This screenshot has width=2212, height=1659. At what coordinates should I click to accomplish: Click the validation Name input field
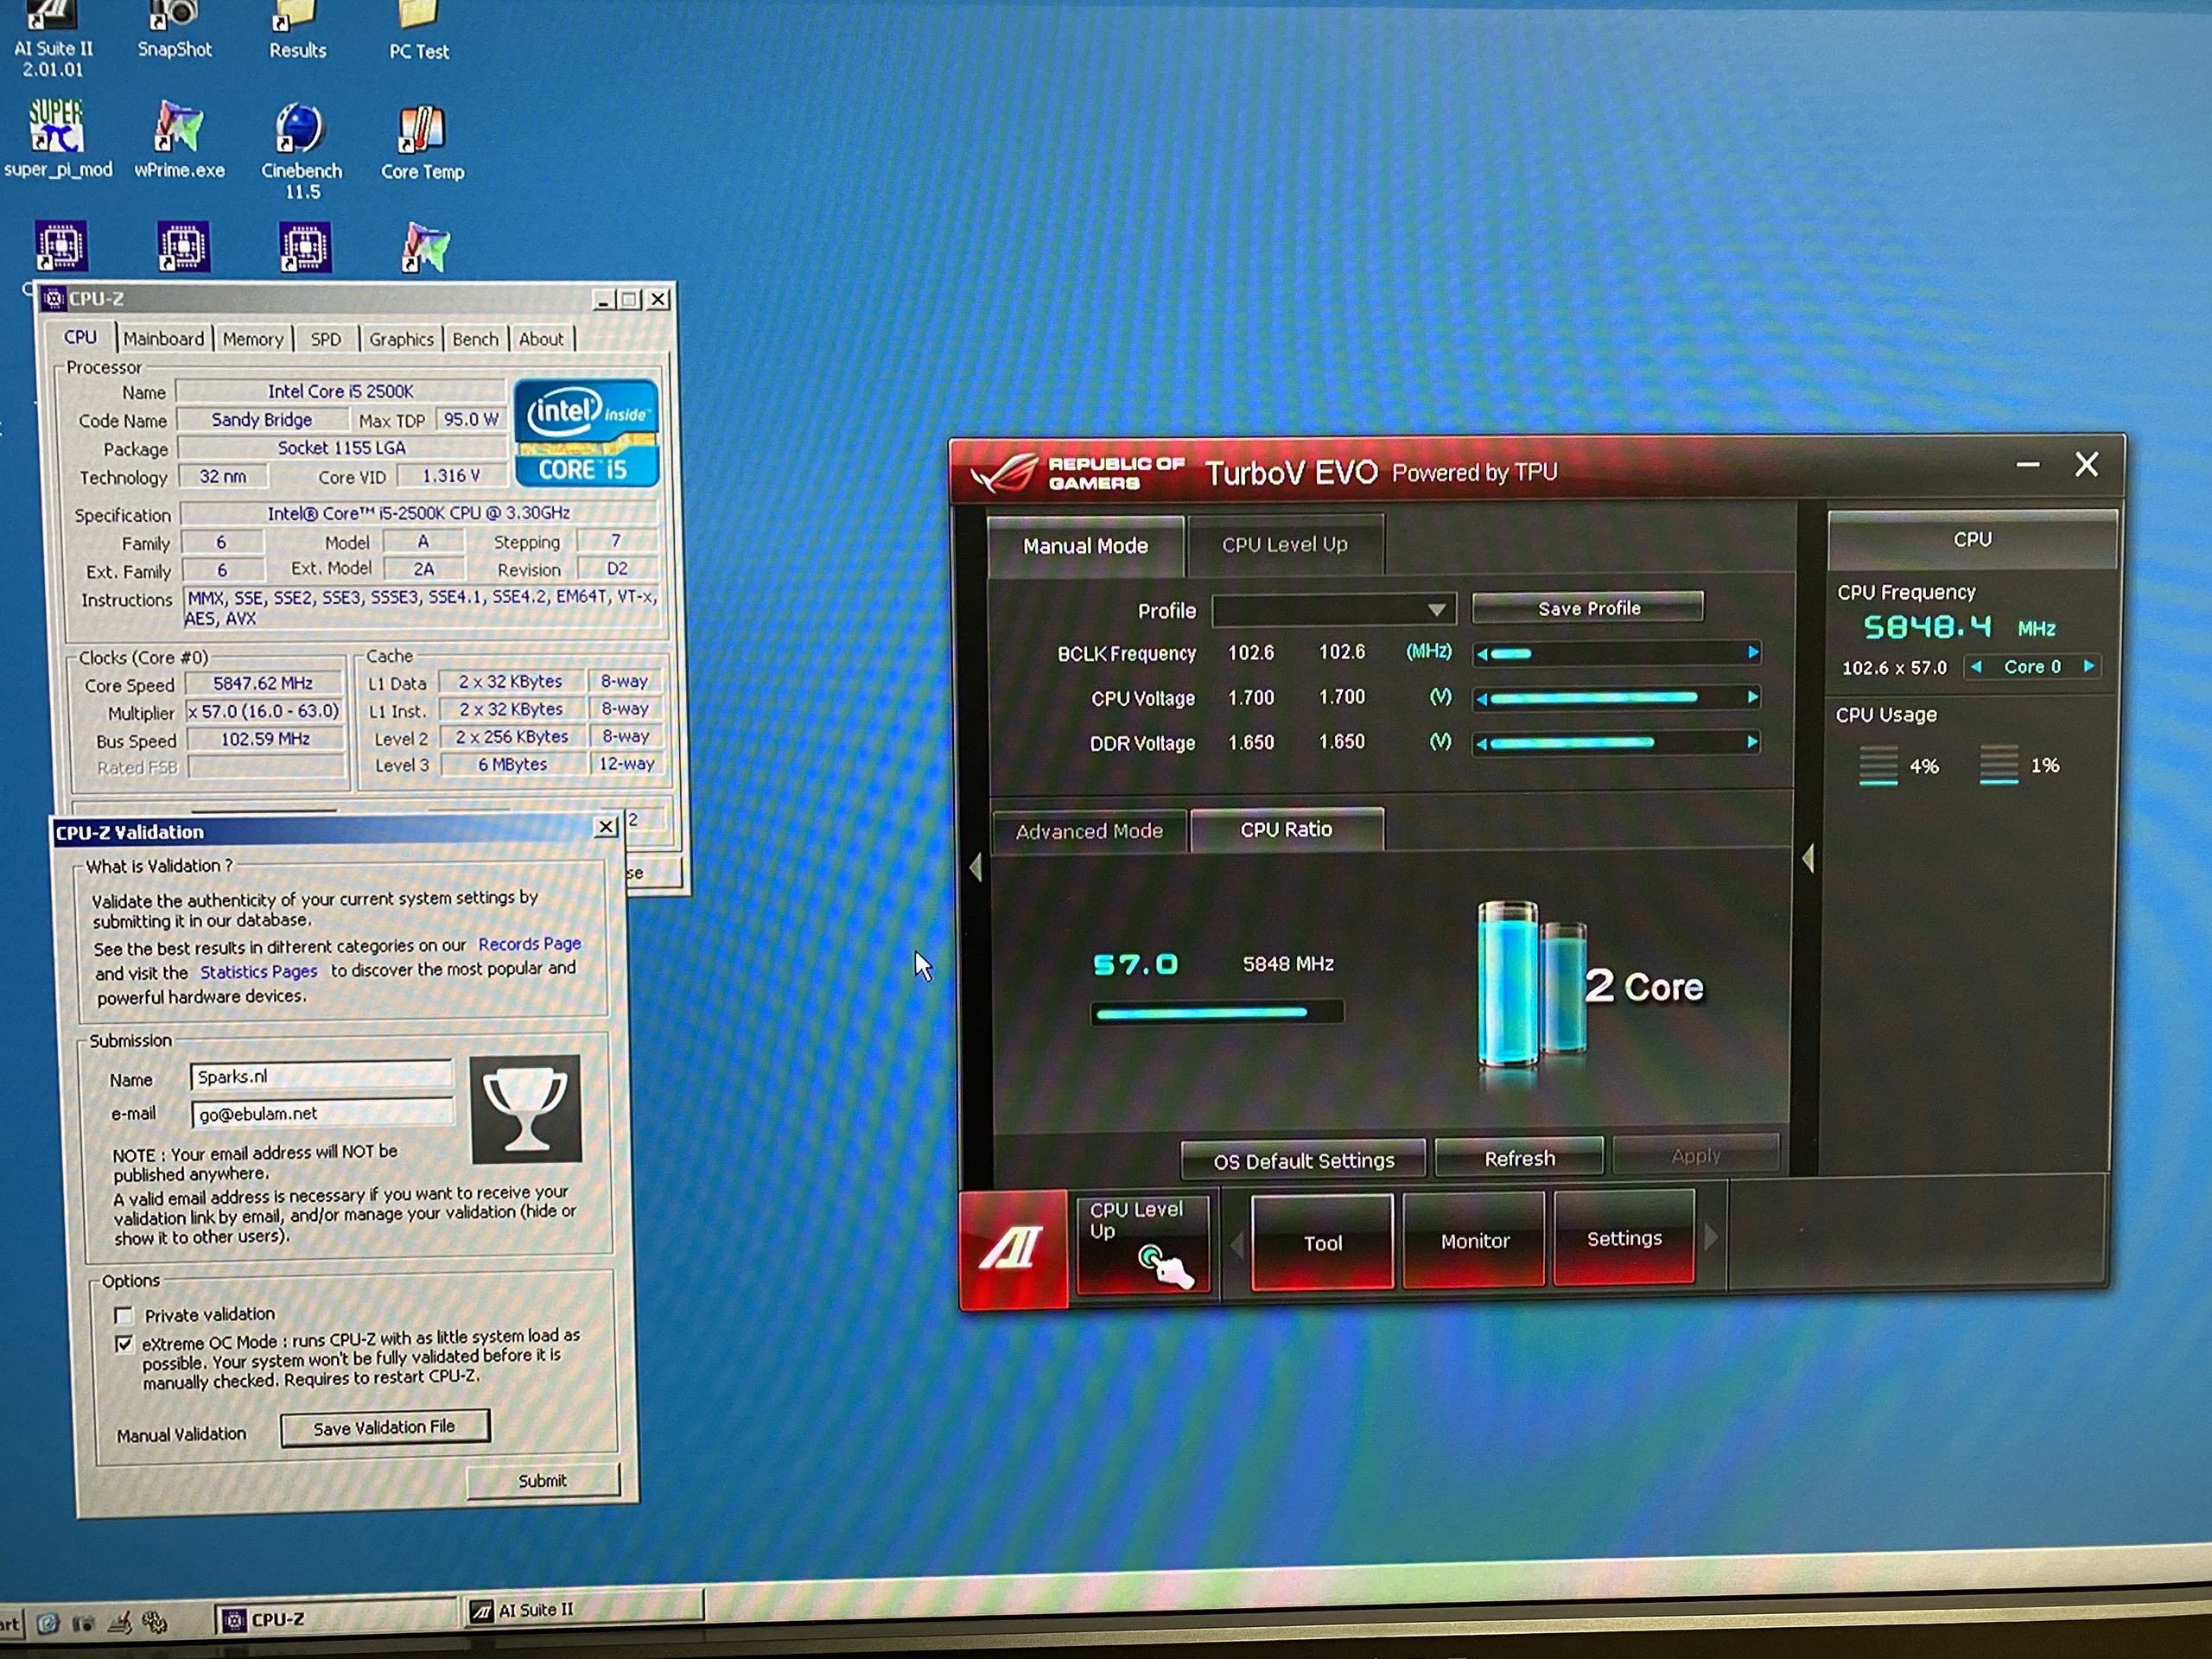pos(322,1077)
